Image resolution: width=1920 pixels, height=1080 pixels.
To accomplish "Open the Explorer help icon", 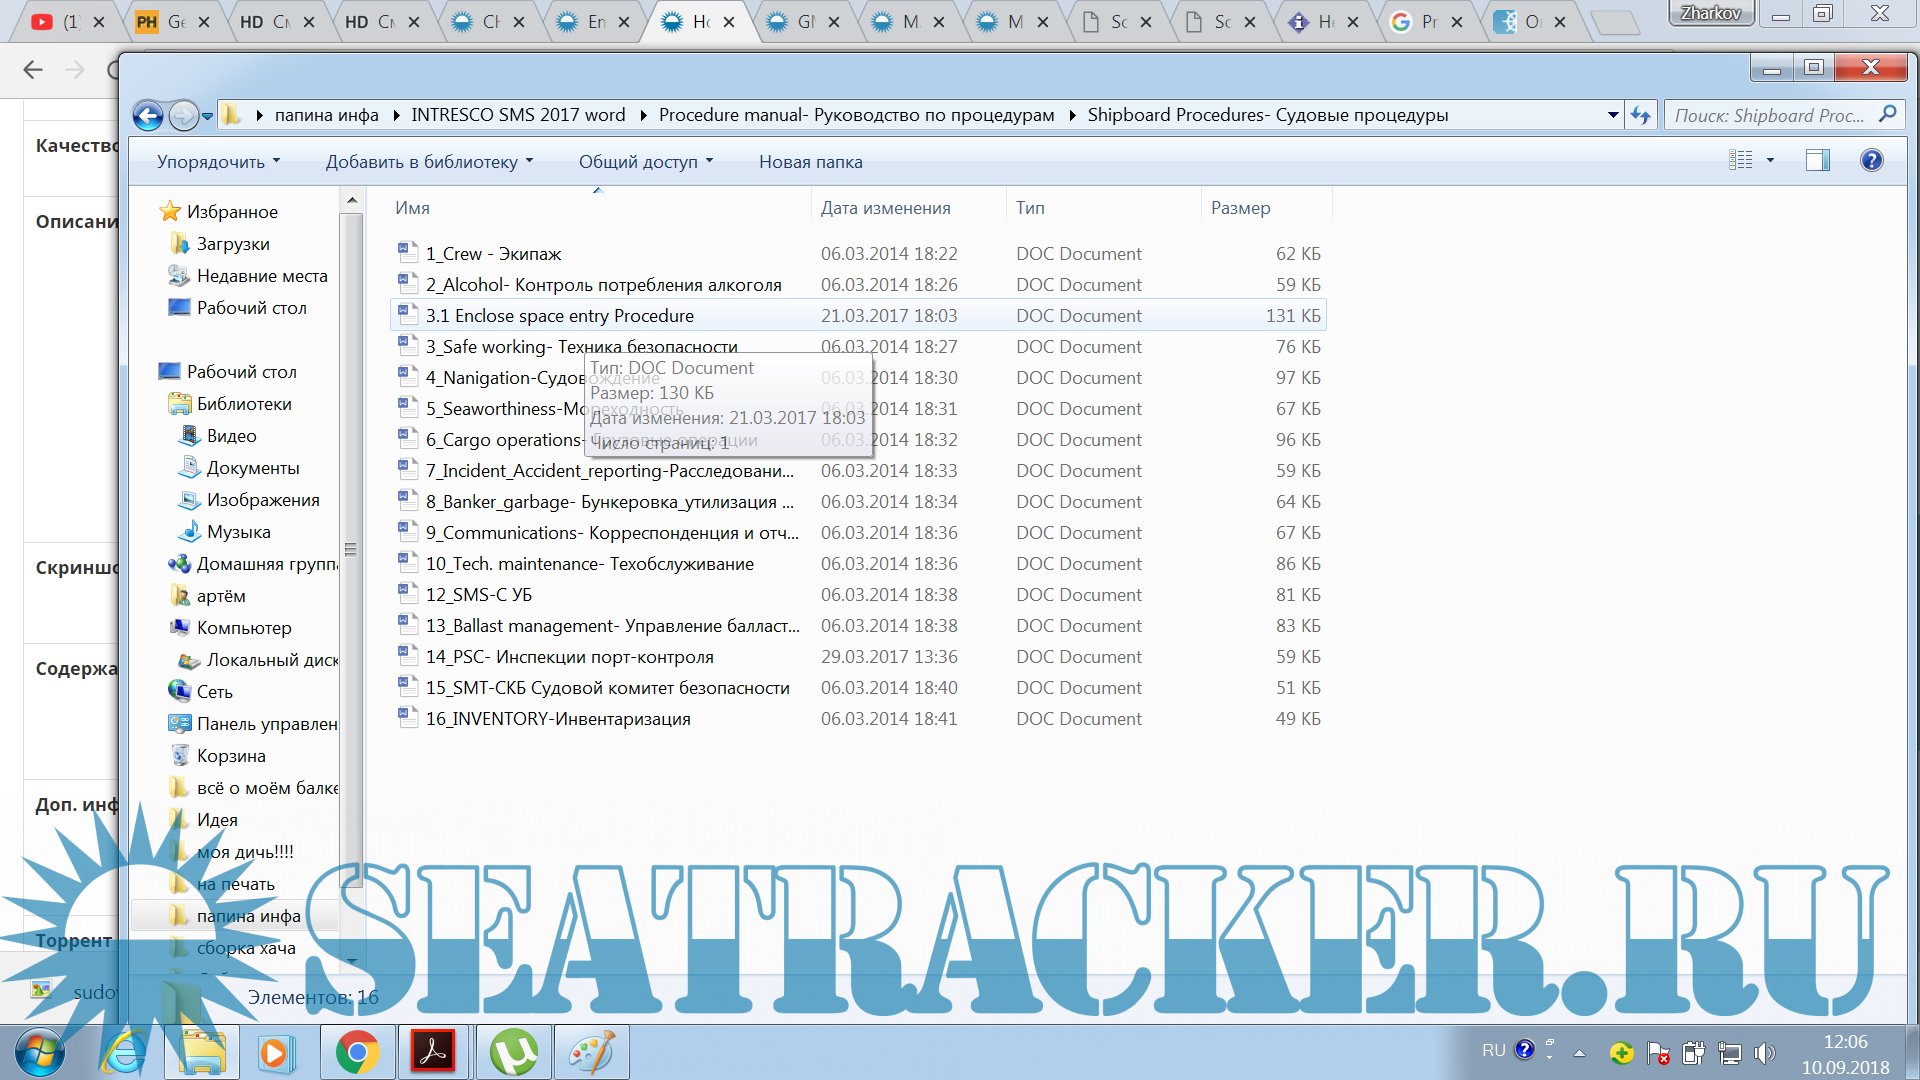I will 1871,161.
